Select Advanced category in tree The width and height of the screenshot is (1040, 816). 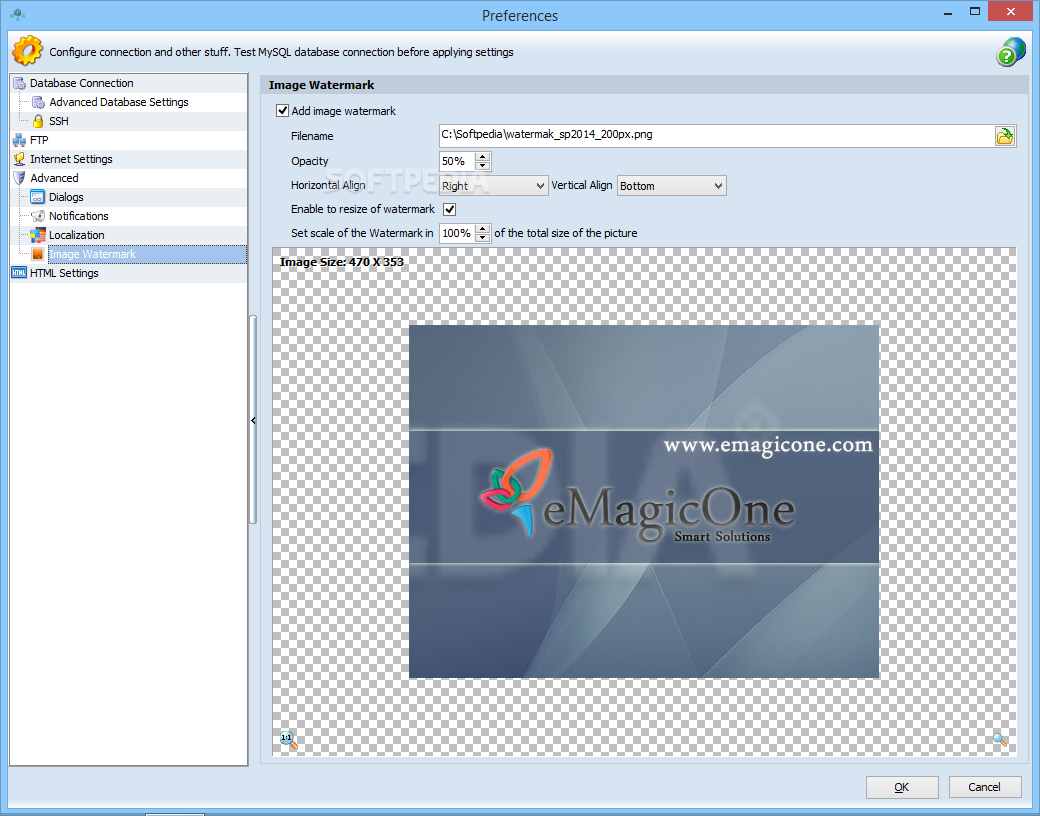(x=54, y=178)
